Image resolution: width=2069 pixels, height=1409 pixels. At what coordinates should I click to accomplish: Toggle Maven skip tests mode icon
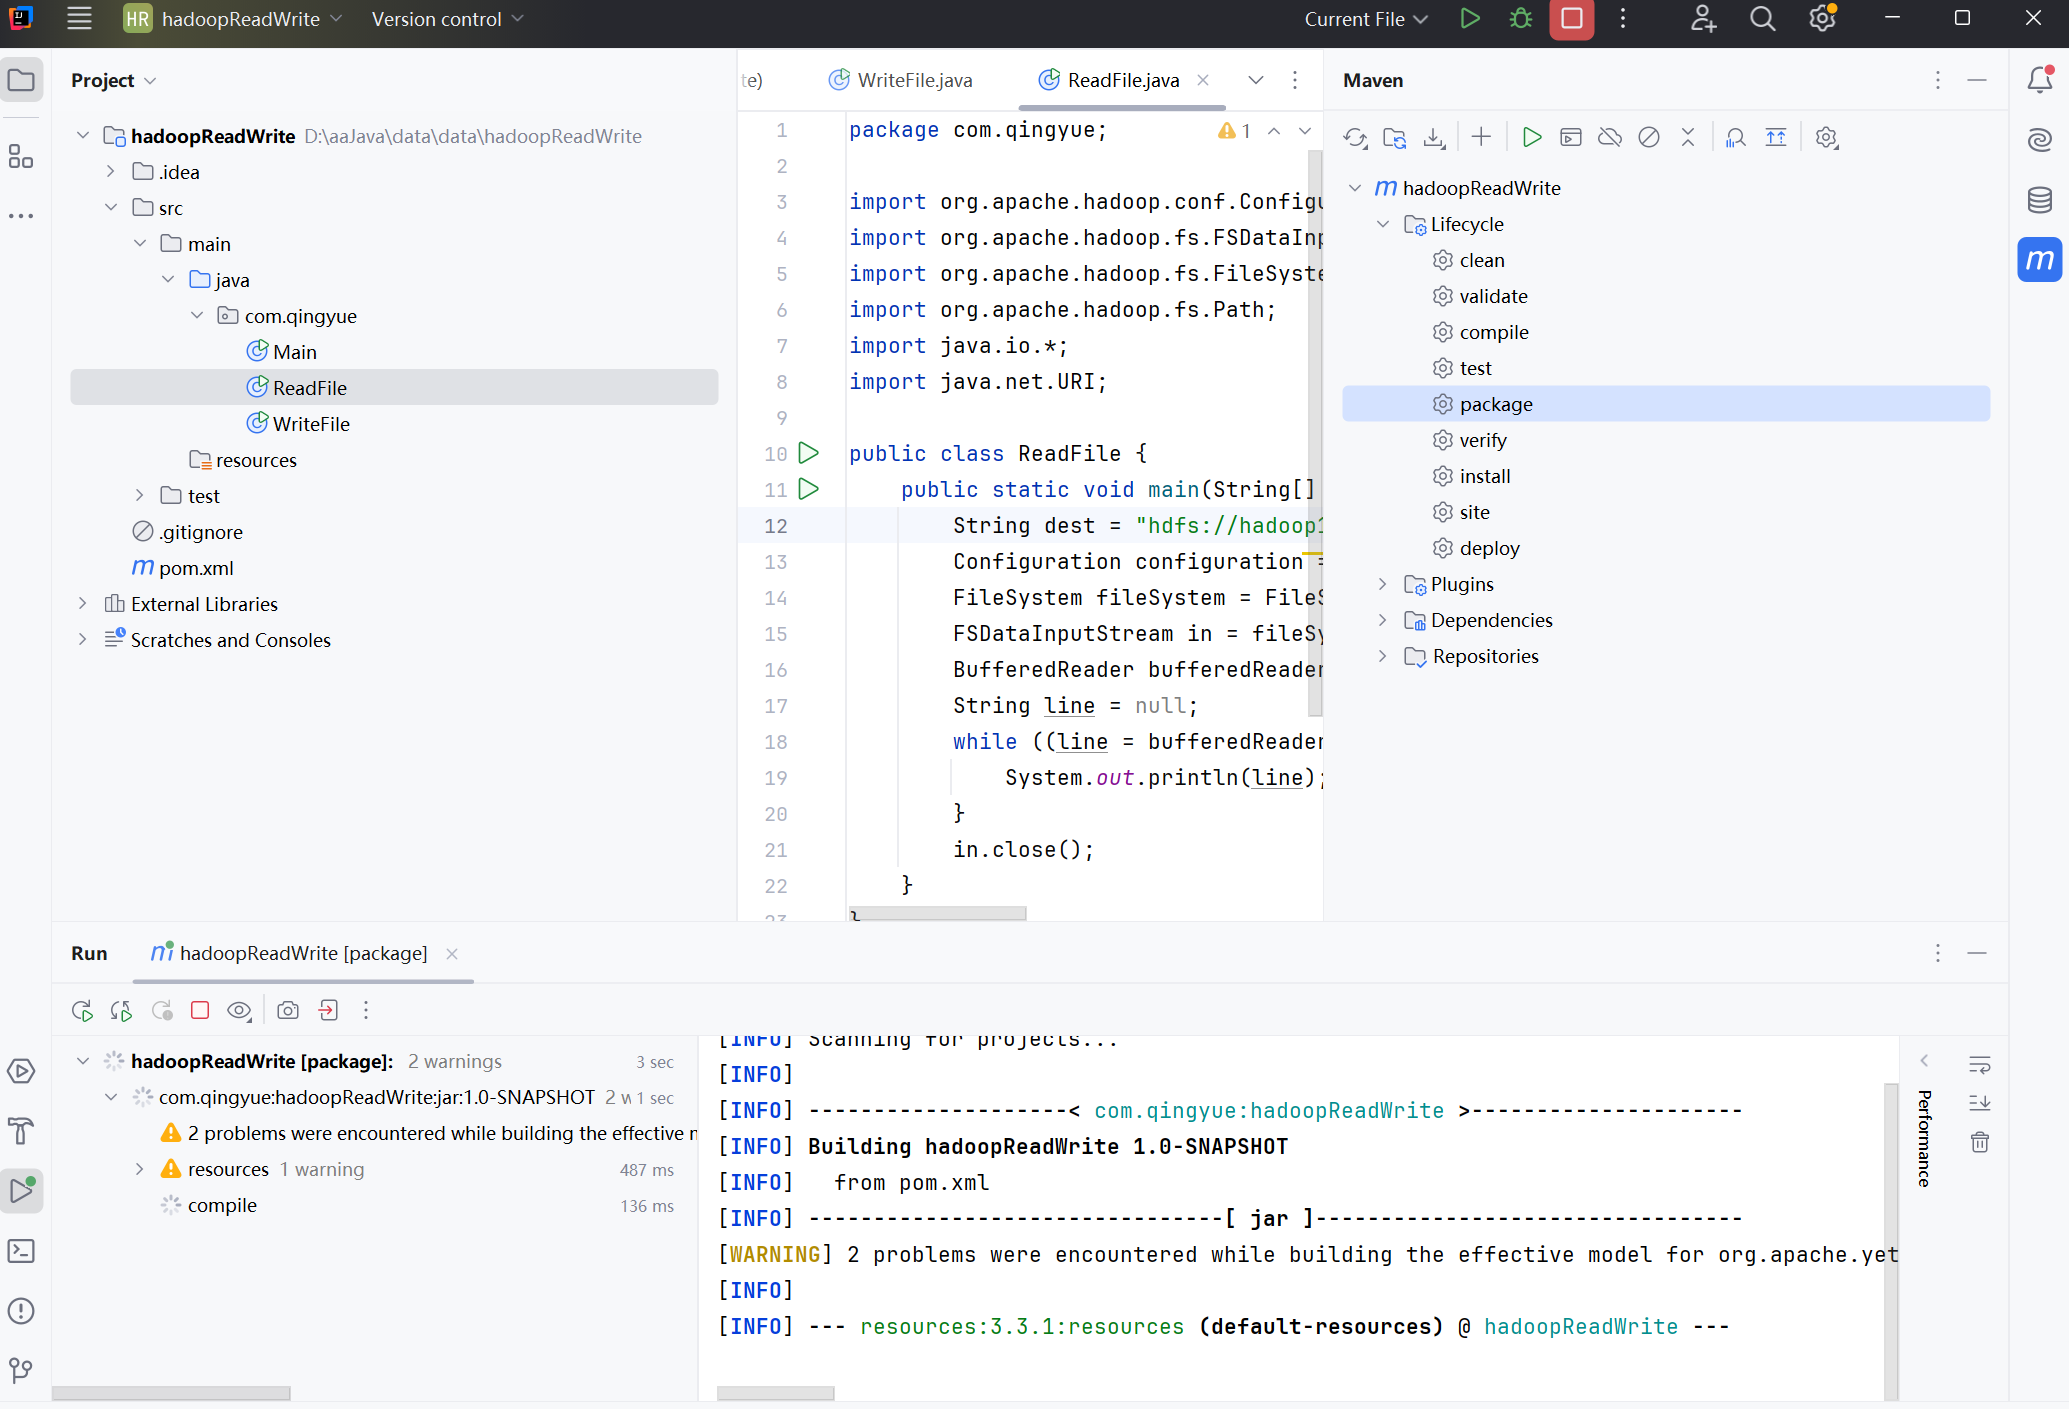[1649, 138]
